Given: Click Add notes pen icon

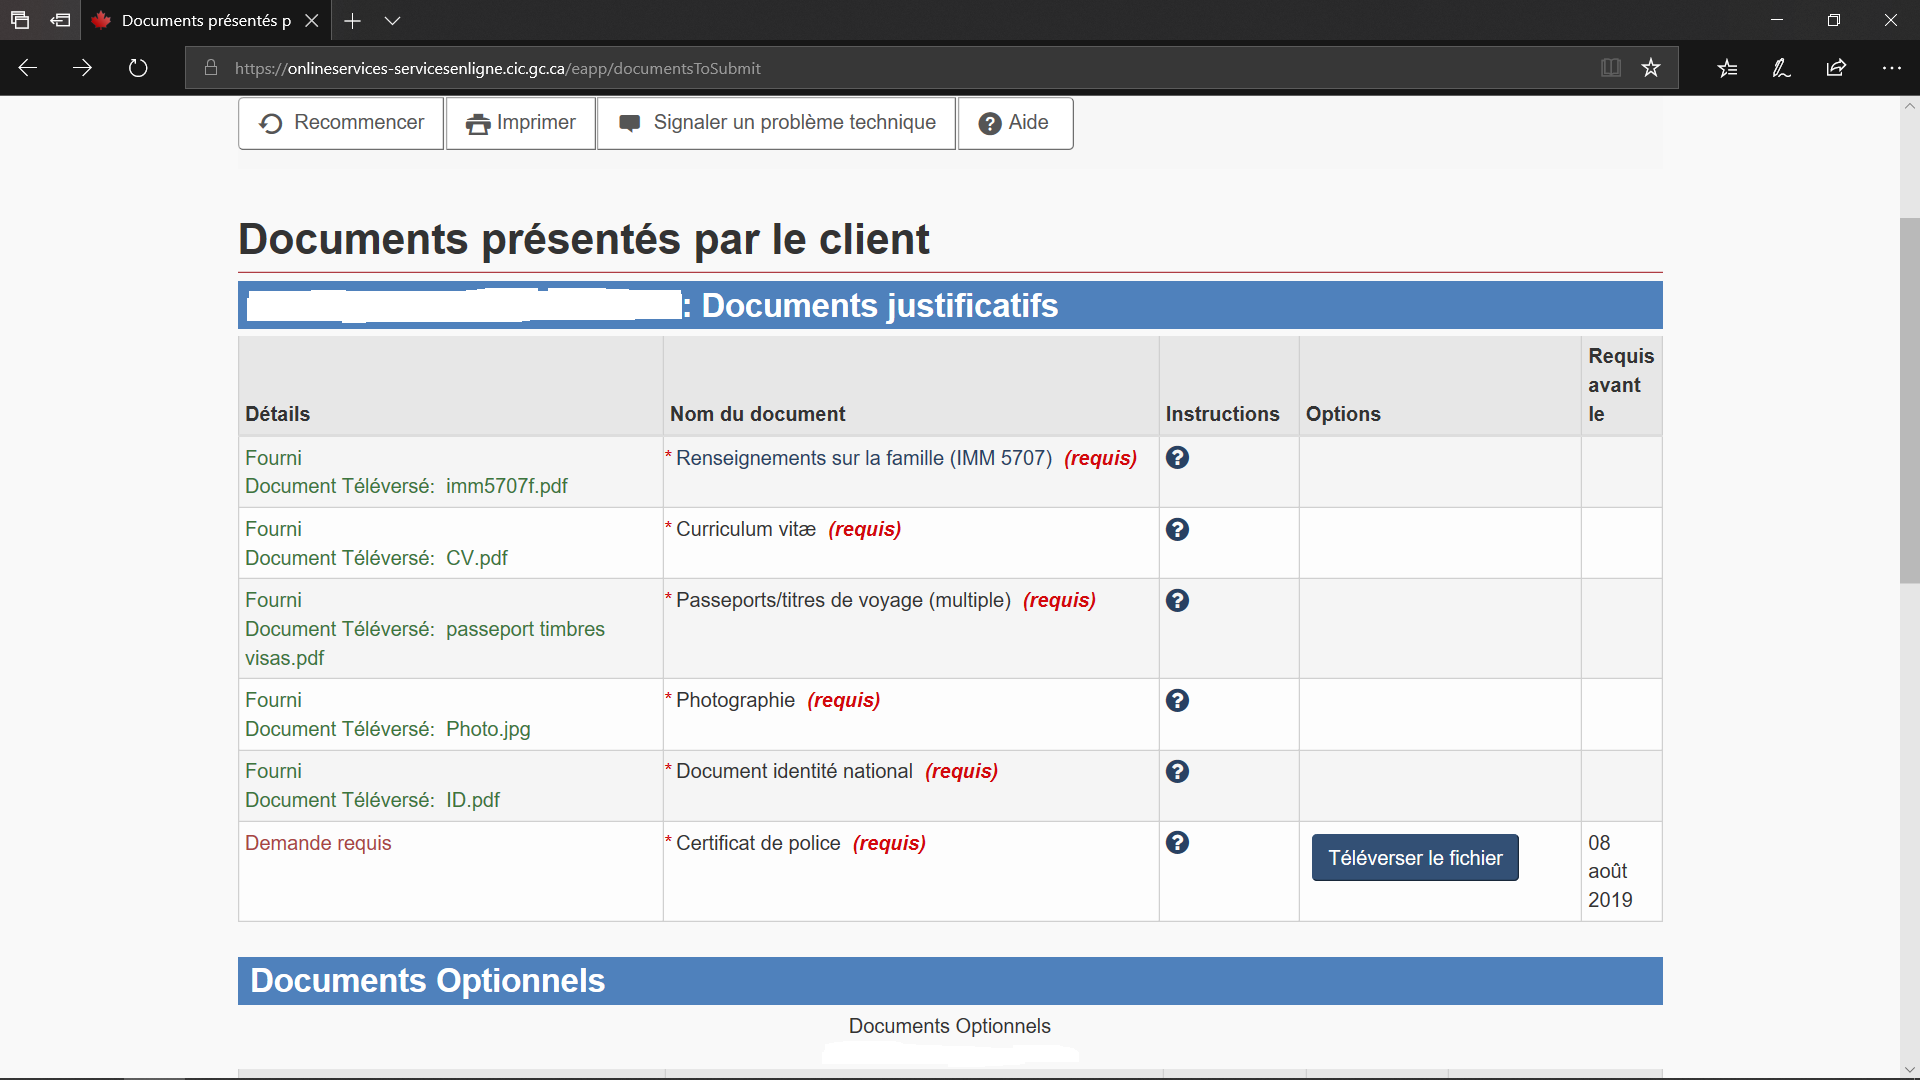Looking at the screenshot, I should pos(1781,68).
